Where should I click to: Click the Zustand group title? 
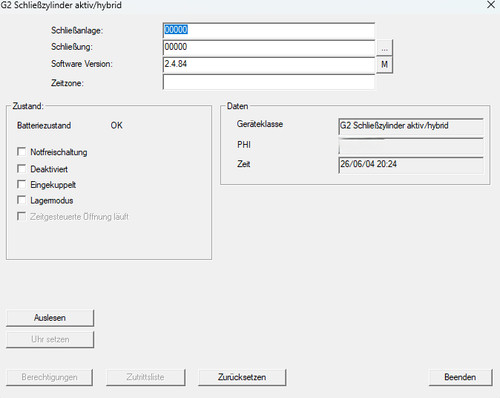click(28, 106)
